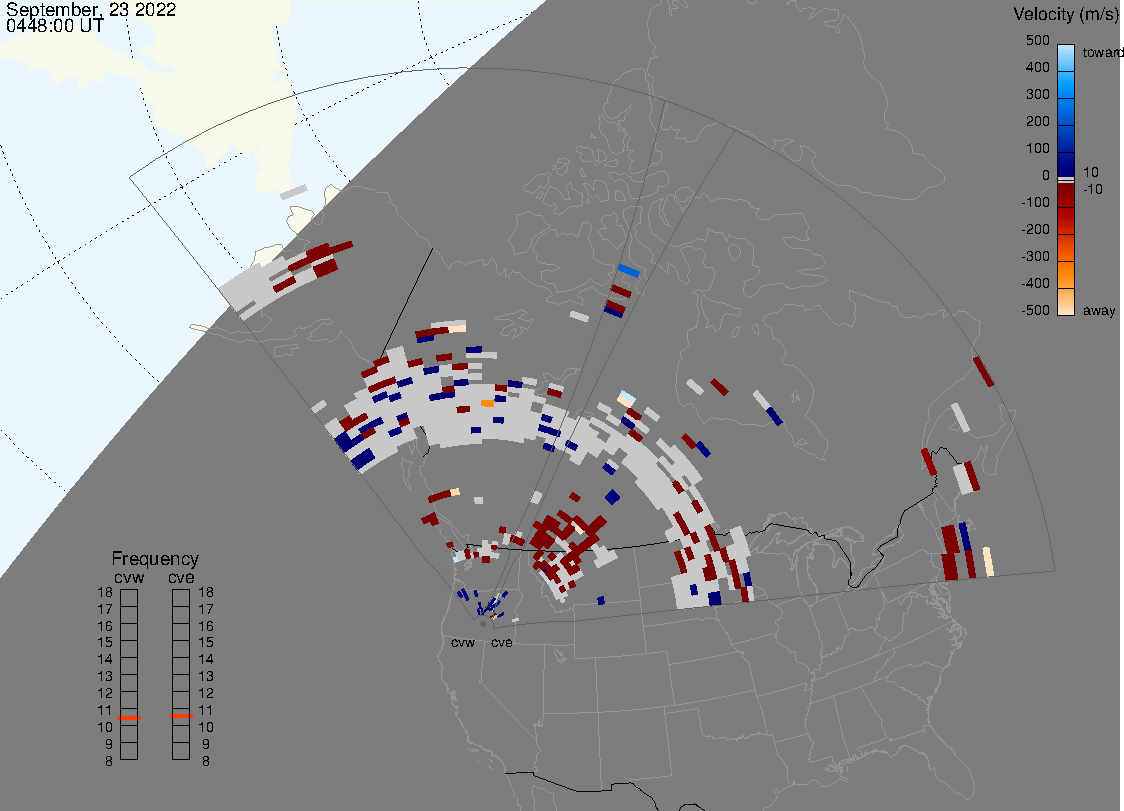Viewport: 1124px width, 811px height.
Task: Click the 8 label left of cvw bar
Action: pyautogui.click(x=109, y=762)
